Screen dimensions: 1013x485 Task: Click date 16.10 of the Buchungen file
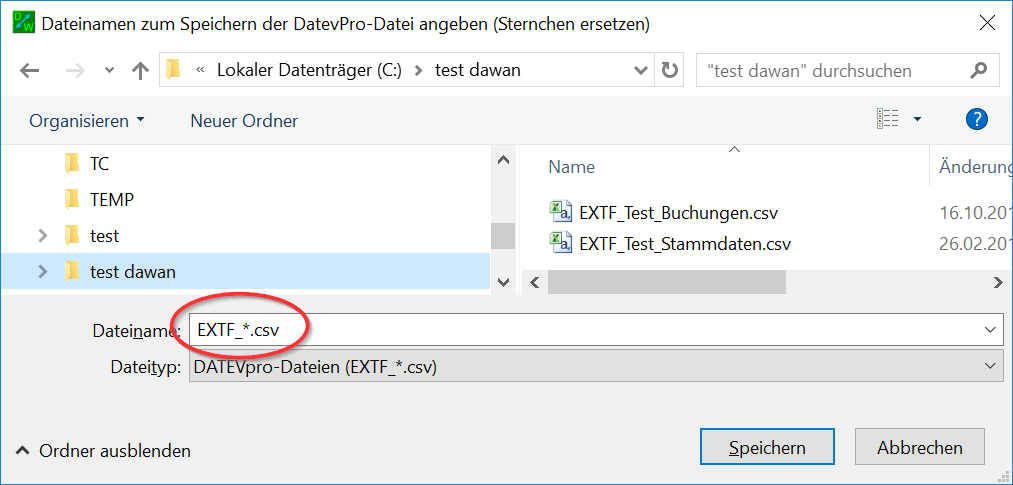[976, 212]
